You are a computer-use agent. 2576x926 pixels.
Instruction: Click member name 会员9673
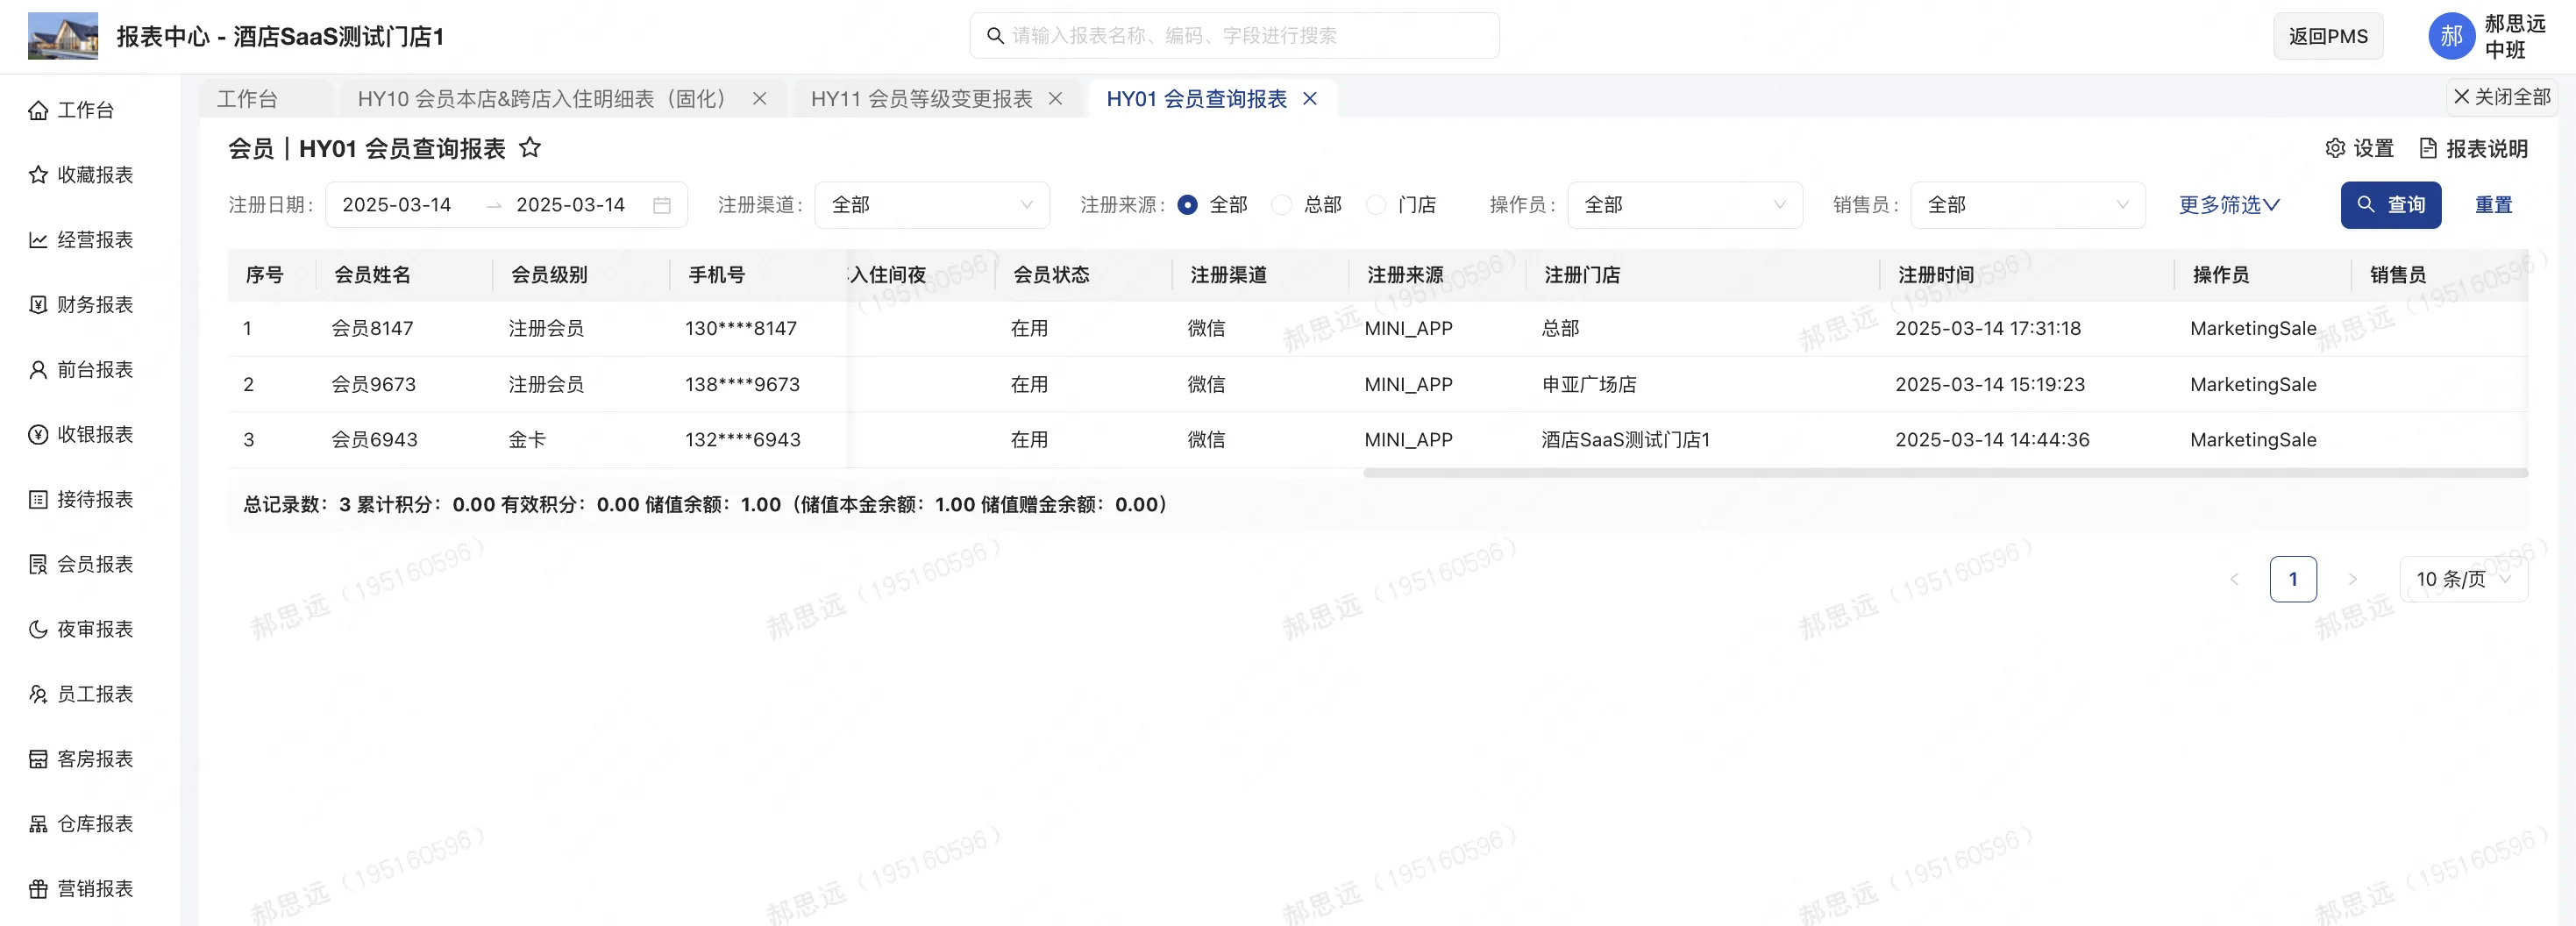374,384
